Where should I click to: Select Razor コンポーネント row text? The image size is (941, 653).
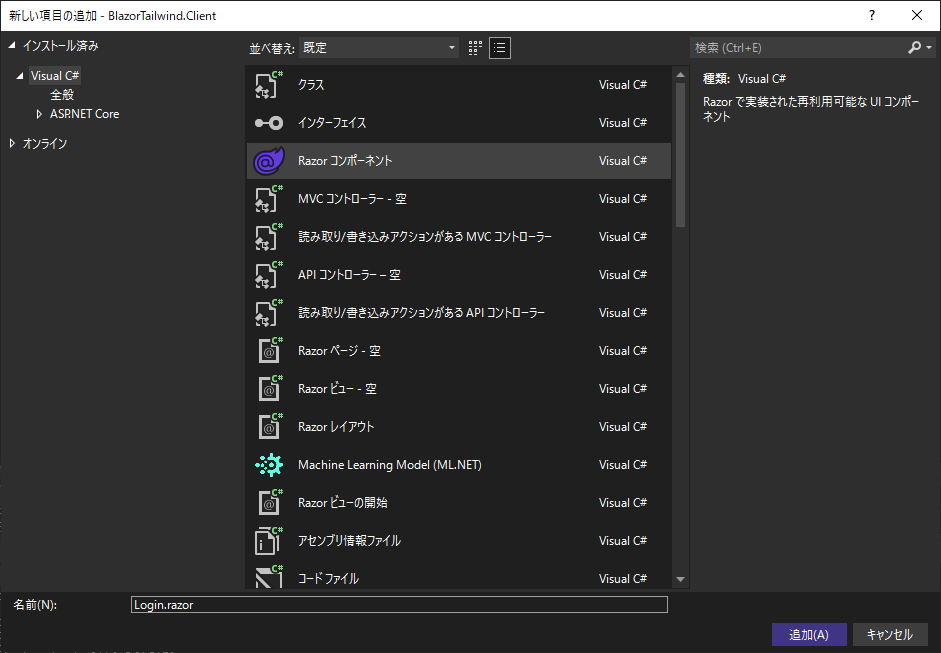pyautogui.click(x=345, y=160)
